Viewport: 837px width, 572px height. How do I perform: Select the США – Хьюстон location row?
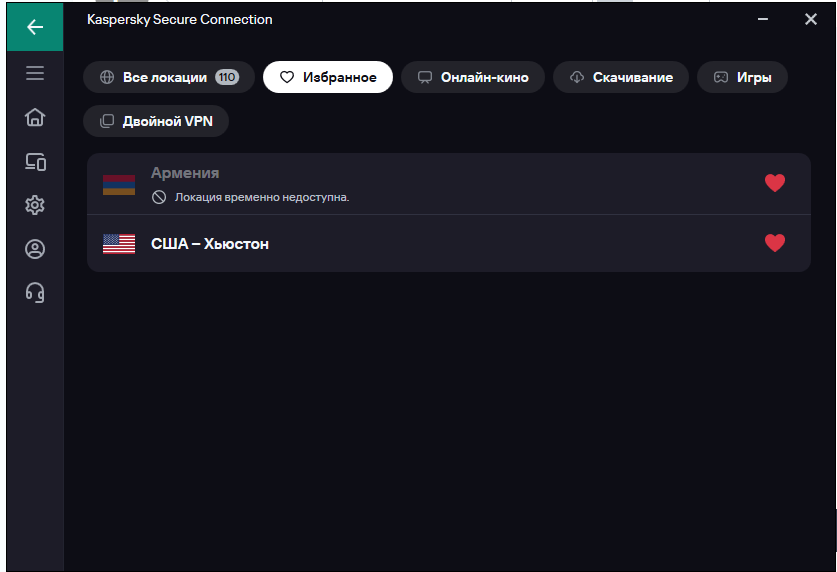pyautogui.click(x=449, y=243)
